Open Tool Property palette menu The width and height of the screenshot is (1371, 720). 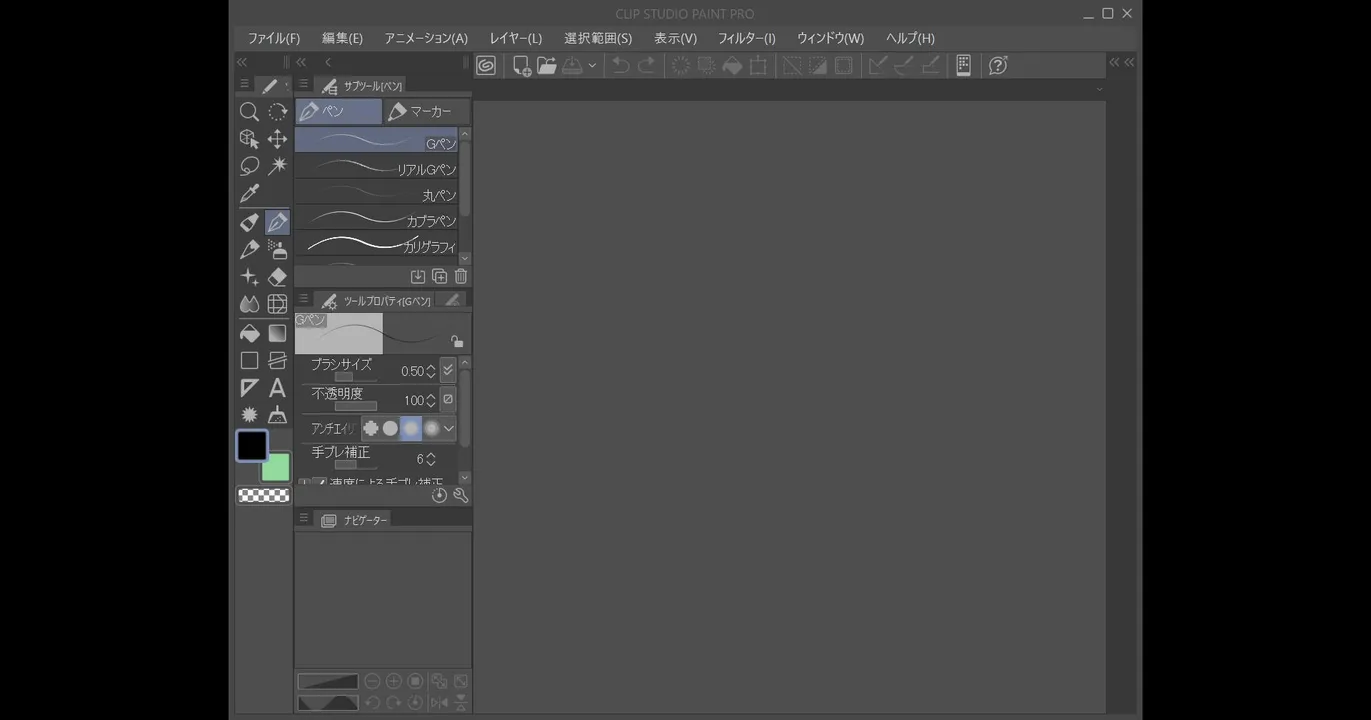303,299
